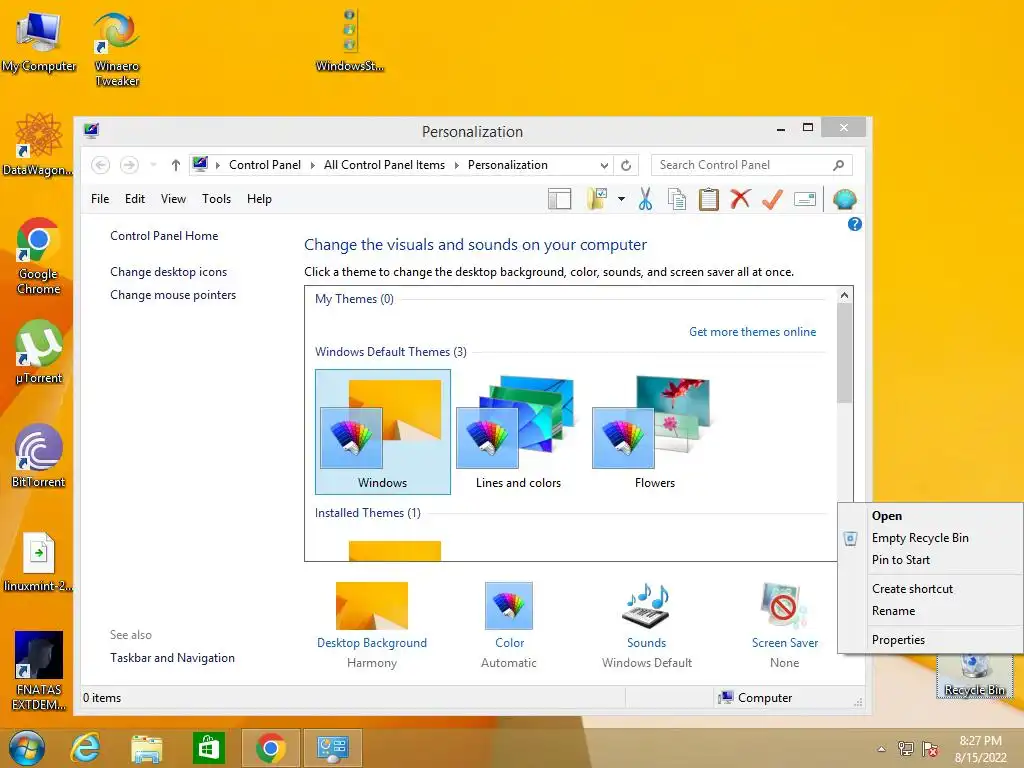Open the Get more themes online link
Viewport: 1024px width, 768px height.
pyautogui.click(x=752, y=332)
